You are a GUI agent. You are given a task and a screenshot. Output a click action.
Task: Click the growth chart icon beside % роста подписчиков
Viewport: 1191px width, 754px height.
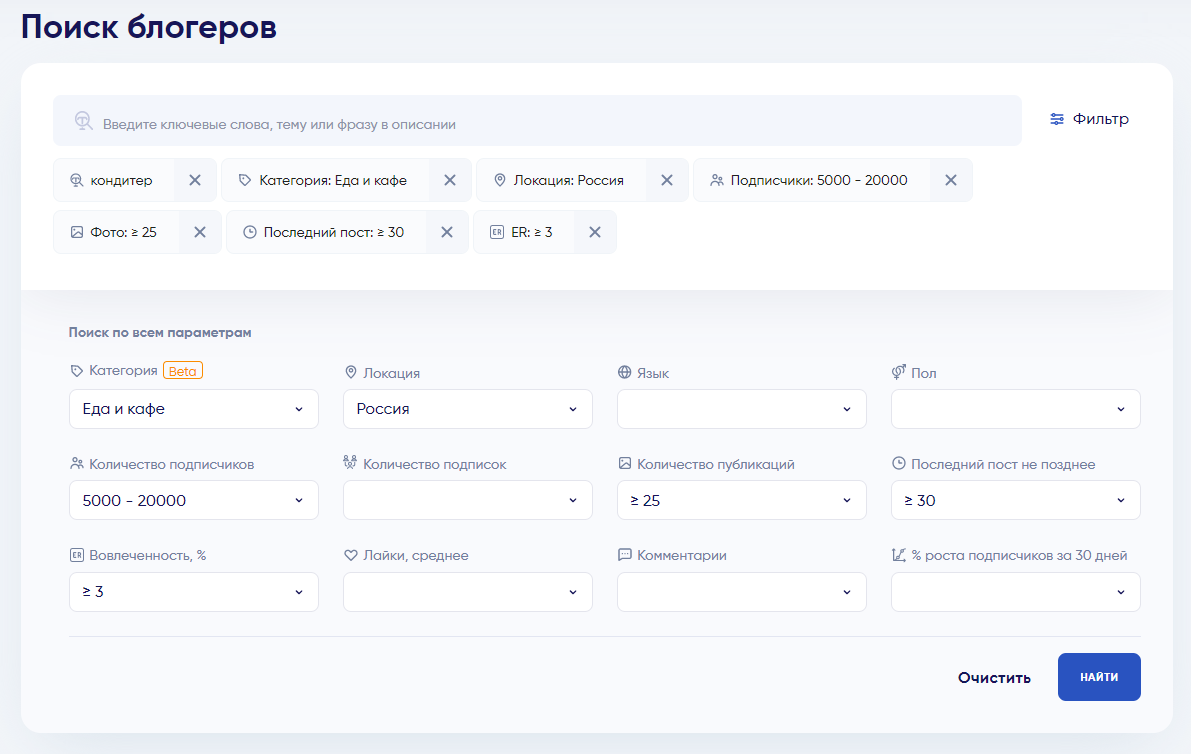[x=899, y=555]
